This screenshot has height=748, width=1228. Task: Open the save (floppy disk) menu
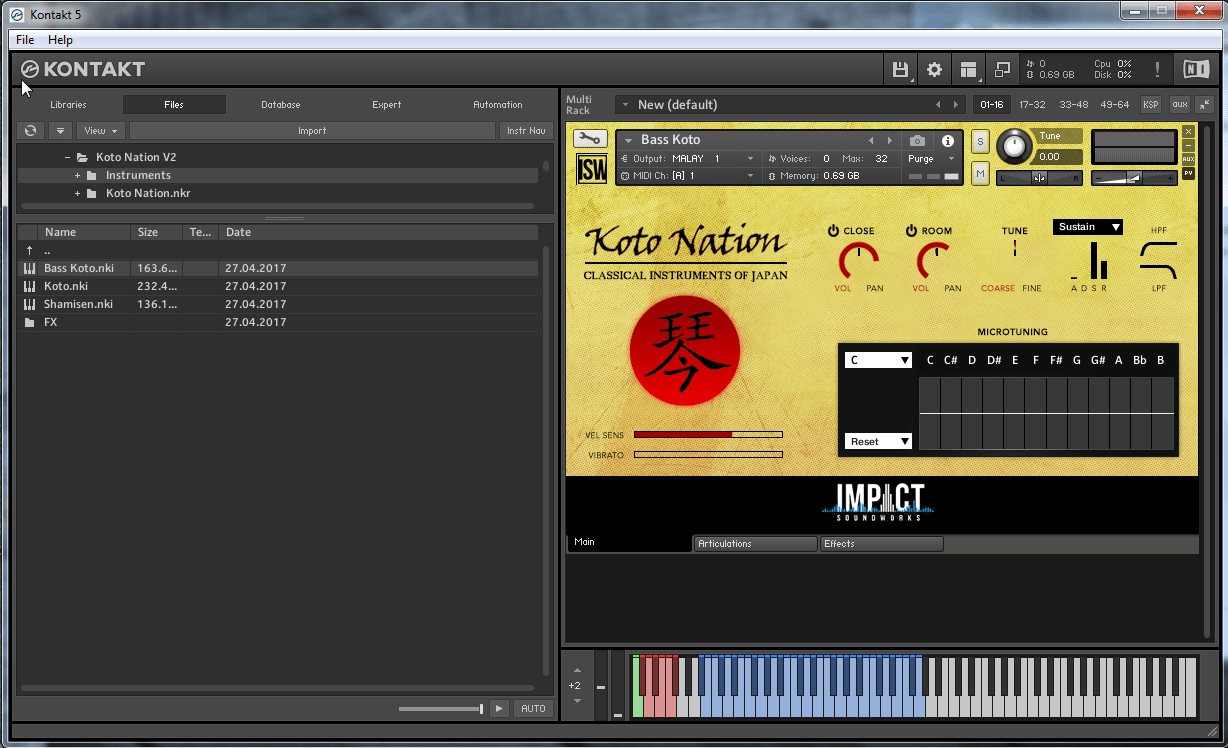click(901, 70)
